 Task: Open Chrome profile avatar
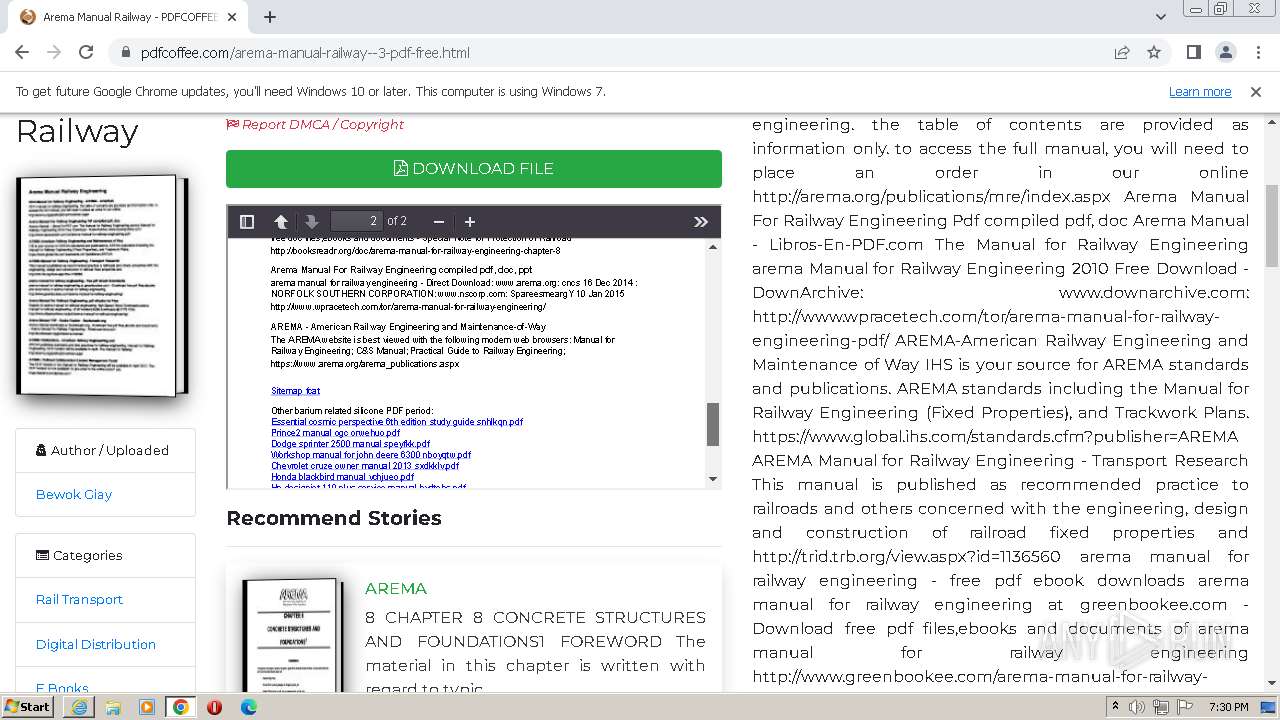[x=1226, y=53]
